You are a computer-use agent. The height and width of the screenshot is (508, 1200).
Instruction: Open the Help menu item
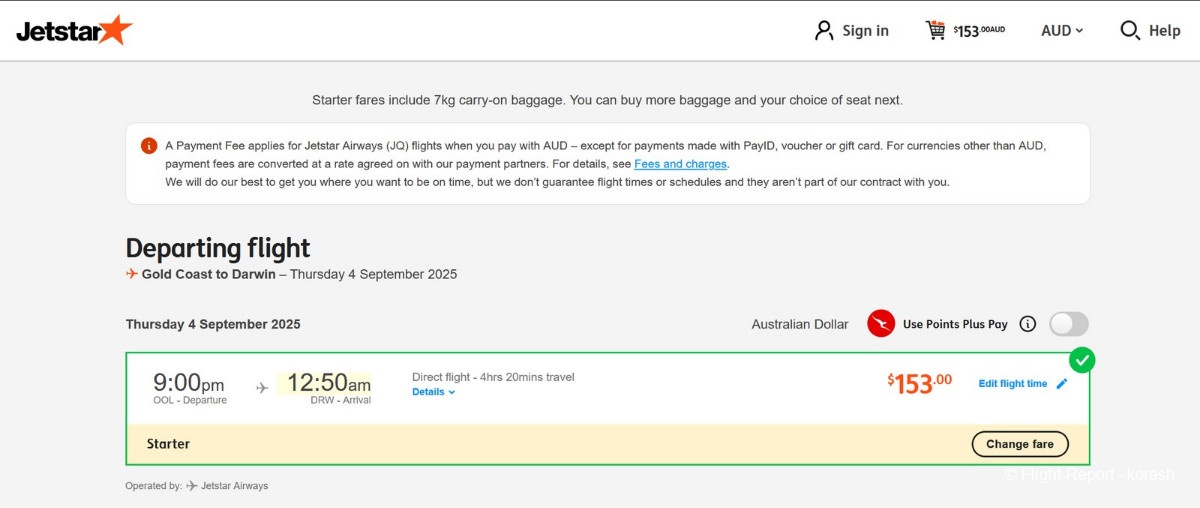1164,31
